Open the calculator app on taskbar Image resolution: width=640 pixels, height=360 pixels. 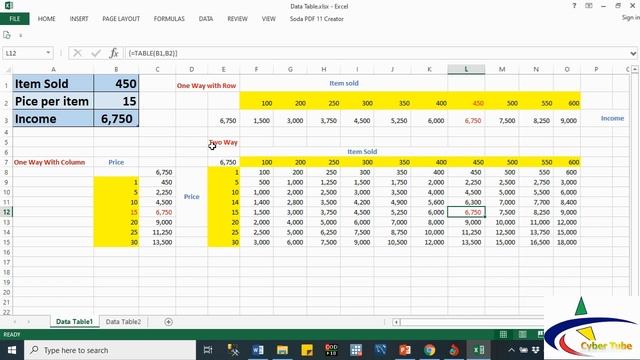coord(356,350)
